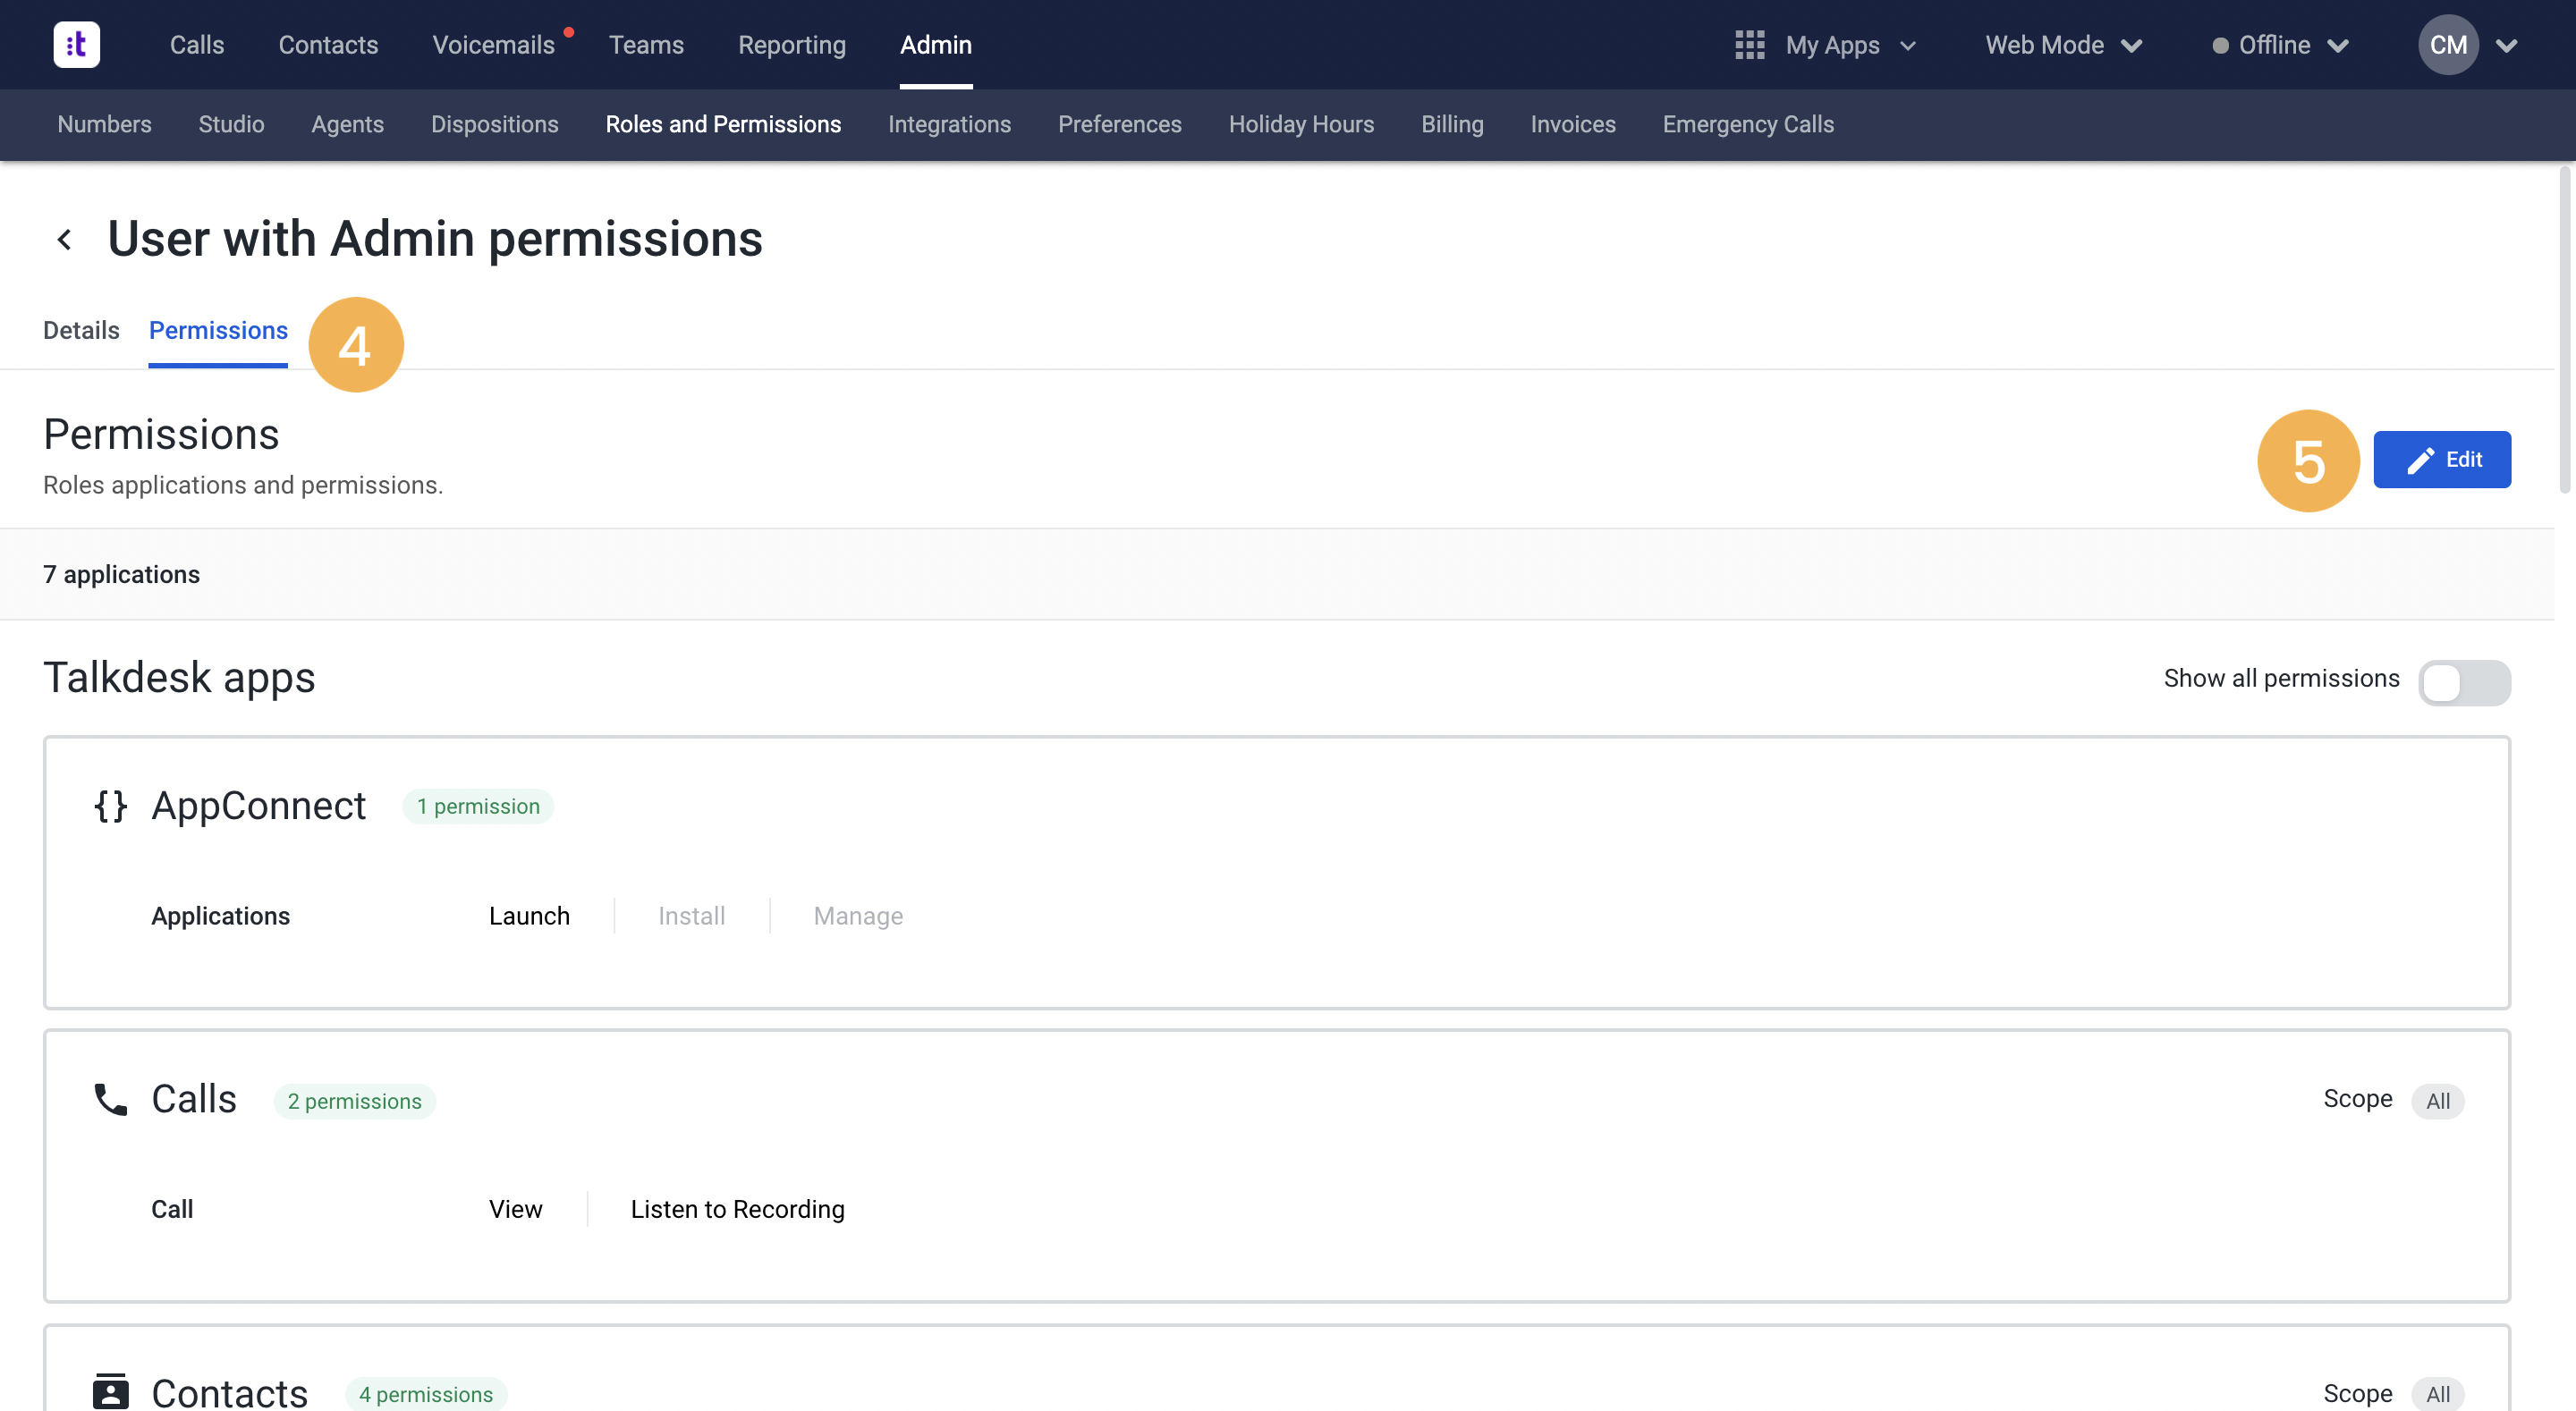
Task: Click the Calls phone icon
Action: pos(110,1099)
